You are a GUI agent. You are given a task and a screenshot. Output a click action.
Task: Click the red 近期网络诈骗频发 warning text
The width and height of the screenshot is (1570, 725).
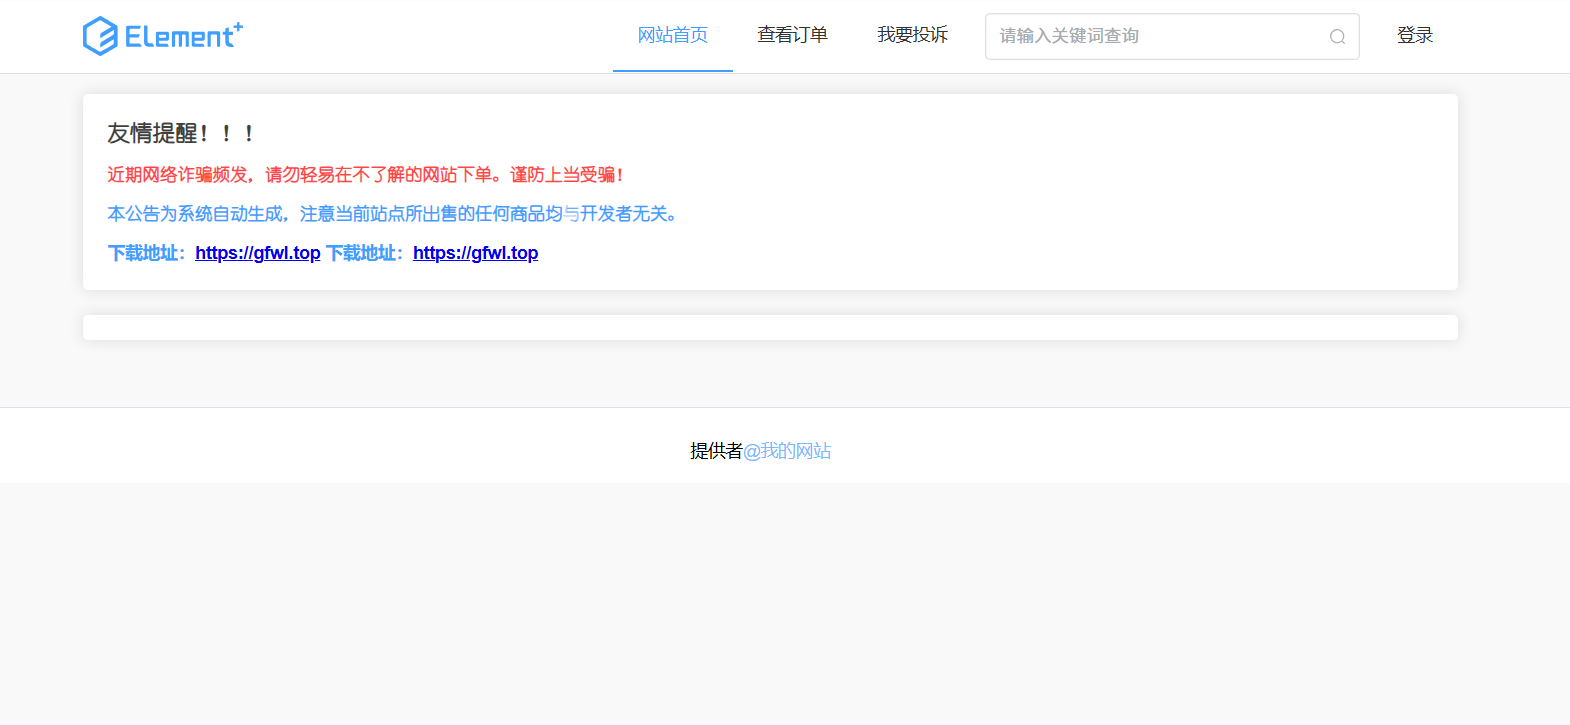pyautogui.click(x=365, y=175)
